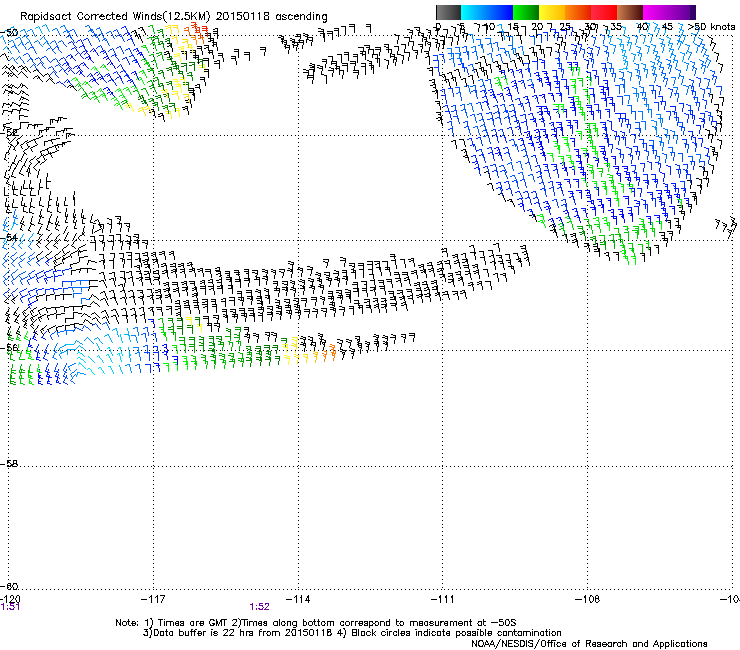Select the green 15-20 knots legend color
Viewport: 740px width, 650px height.
[526, 12]
